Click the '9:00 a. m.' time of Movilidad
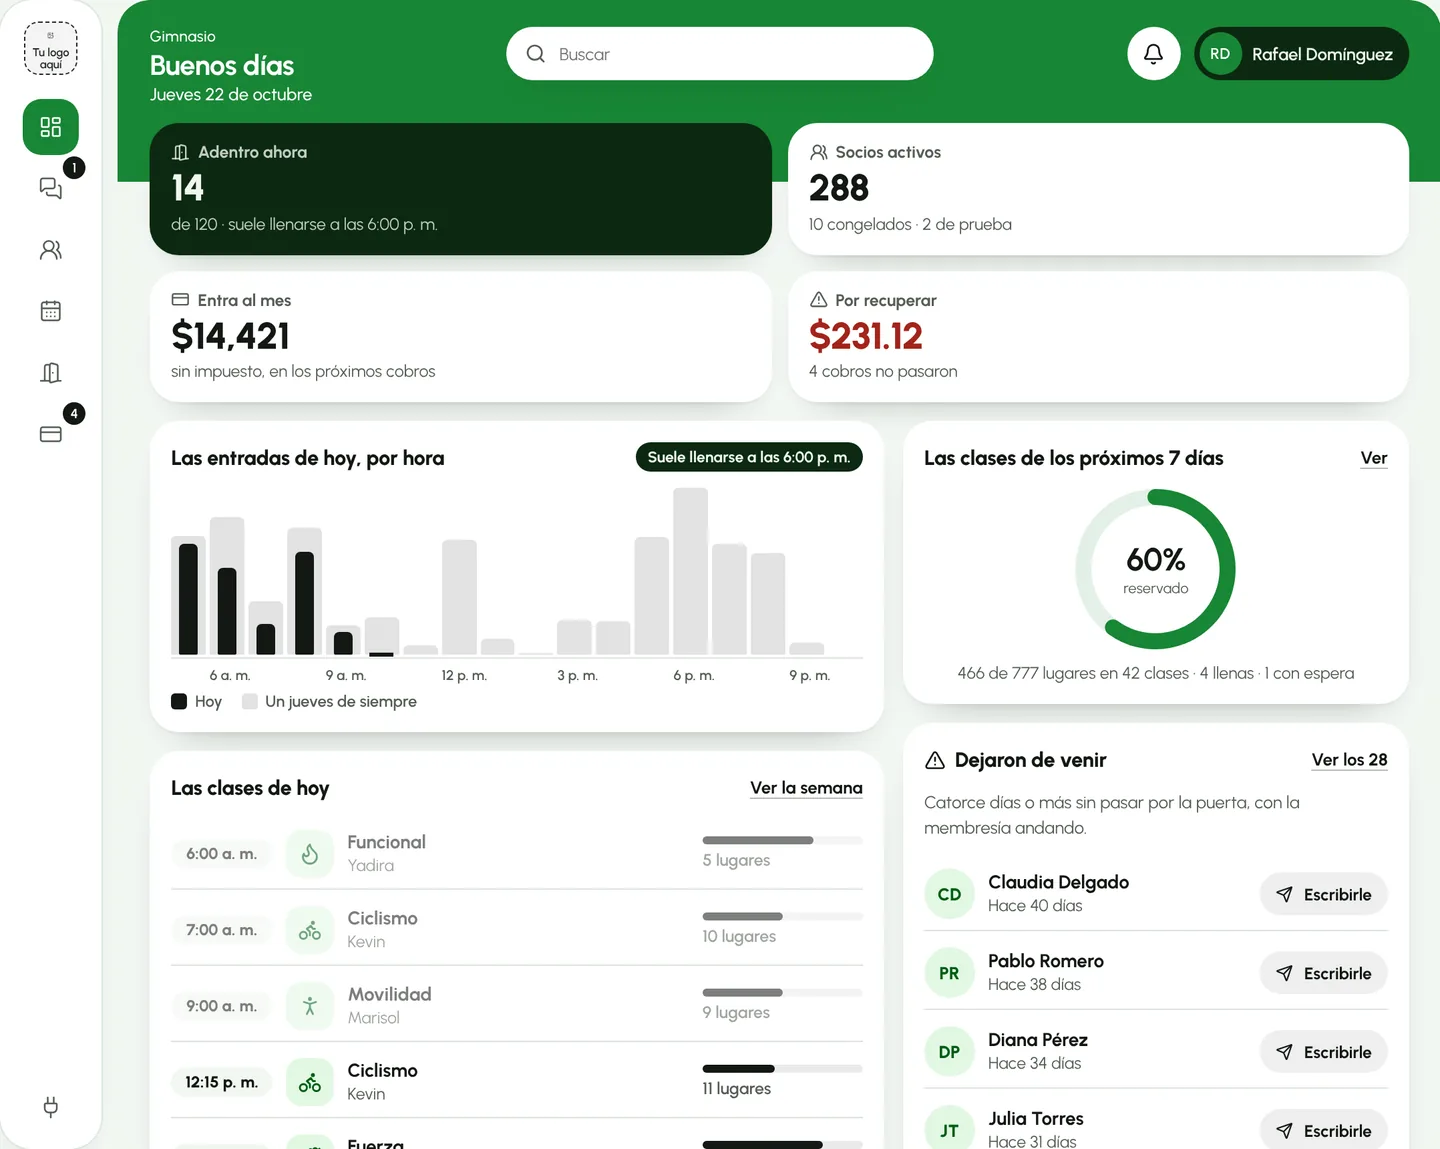The image size is (1440, 1149). pos(221,1006)
